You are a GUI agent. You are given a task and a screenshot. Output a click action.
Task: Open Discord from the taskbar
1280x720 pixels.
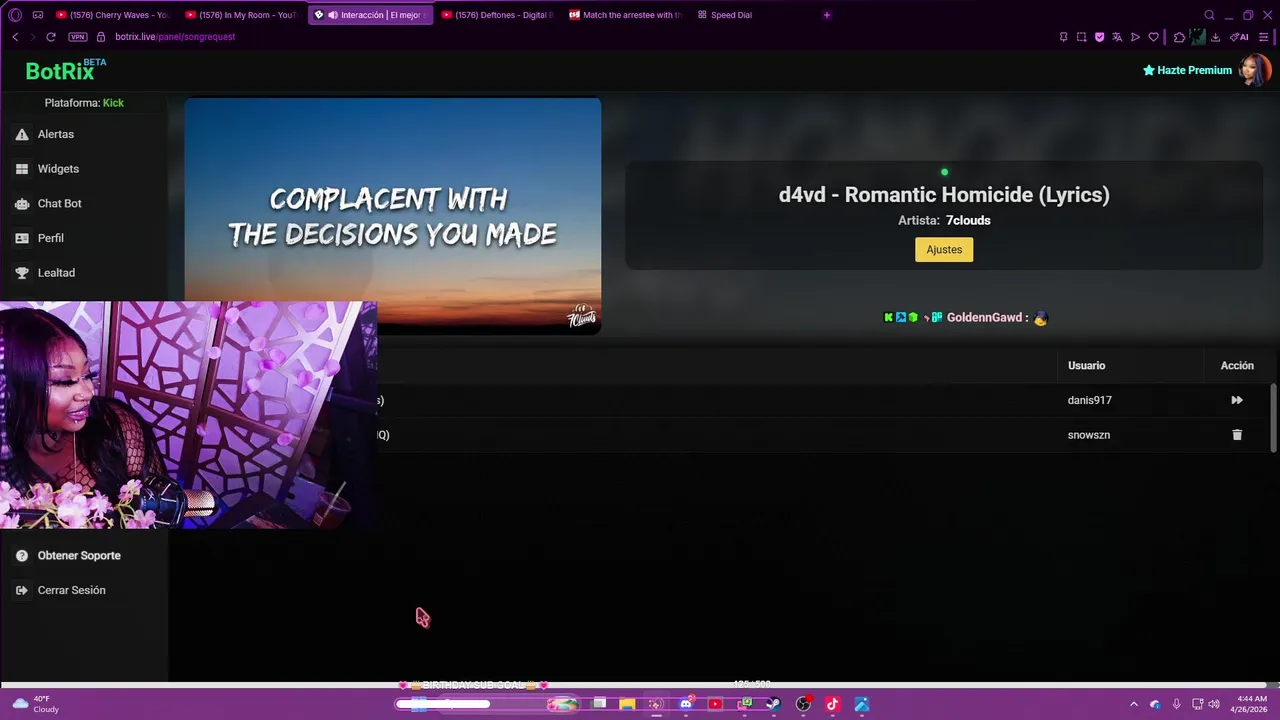[x=686, y=704]
